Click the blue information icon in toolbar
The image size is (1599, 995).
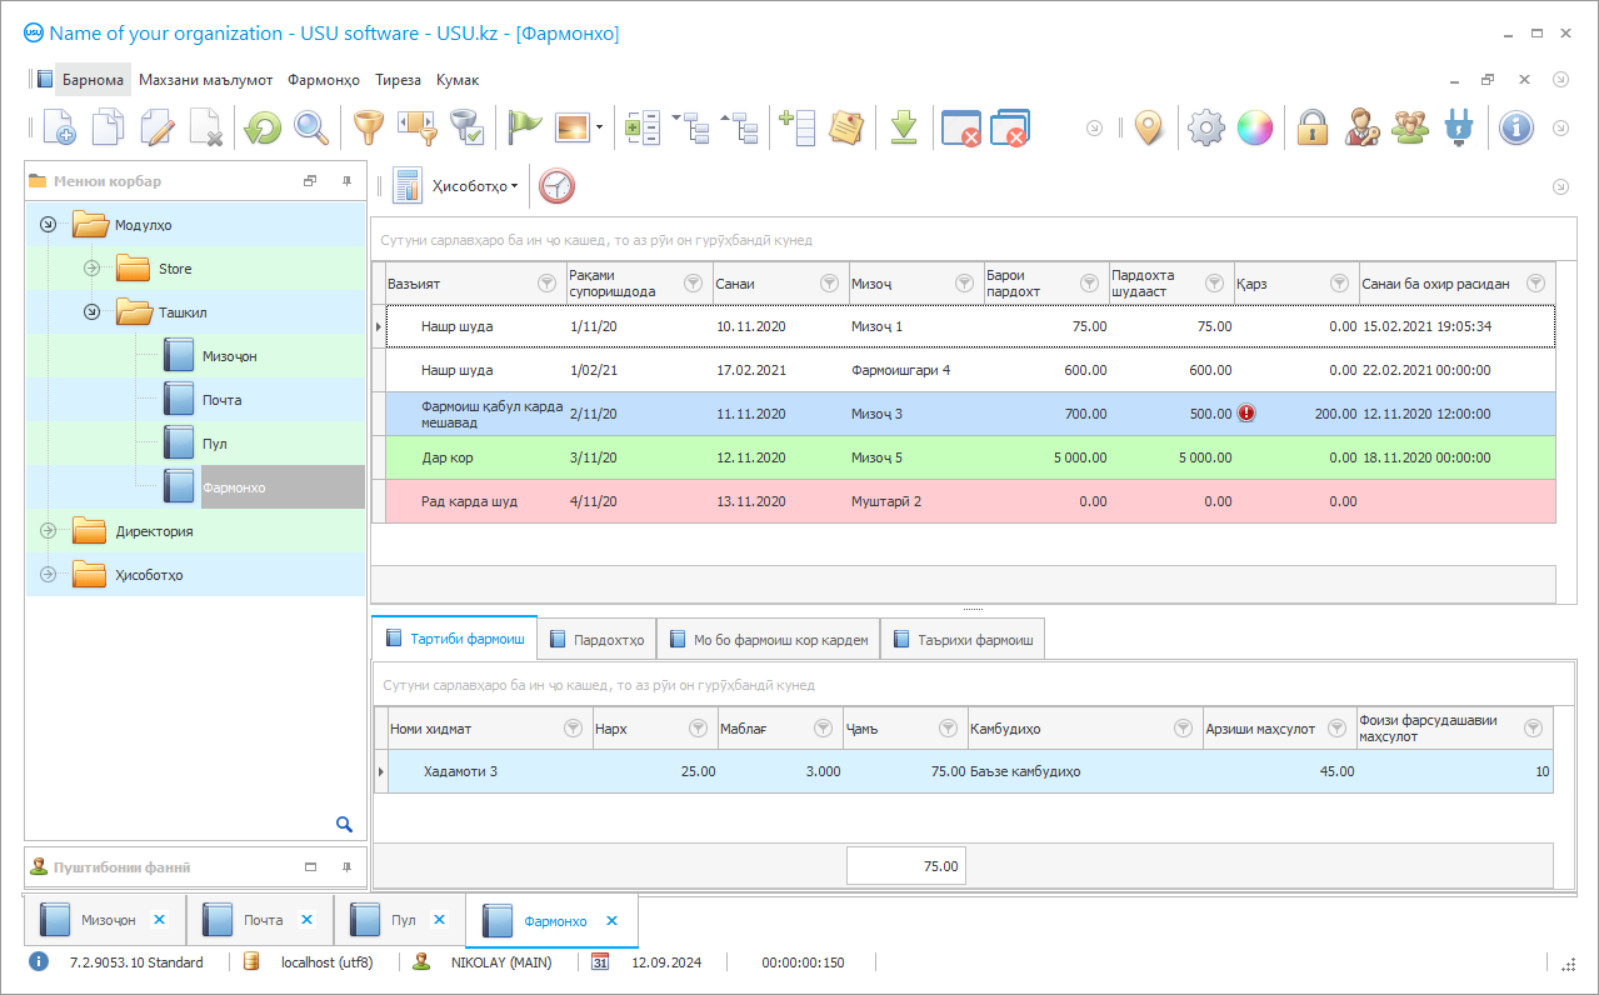click(x=1516, y=128)
